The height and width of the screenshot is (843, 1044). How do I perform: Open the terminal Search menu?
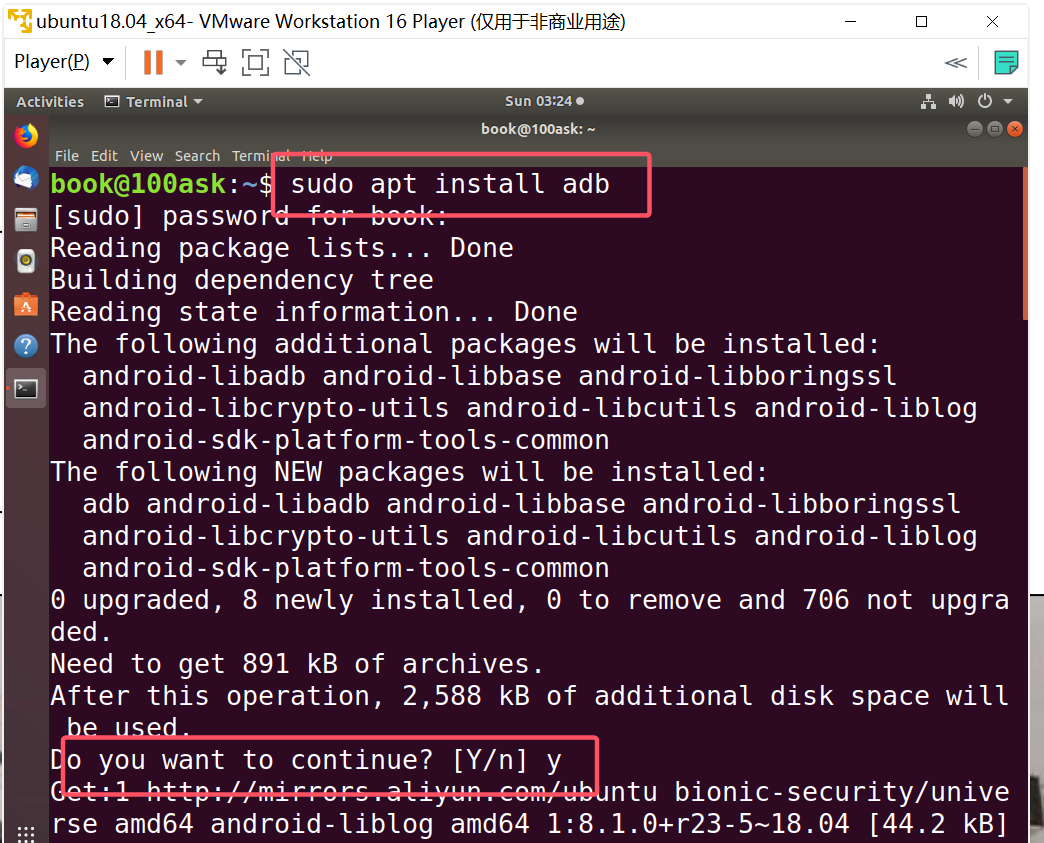coord(197,156)
